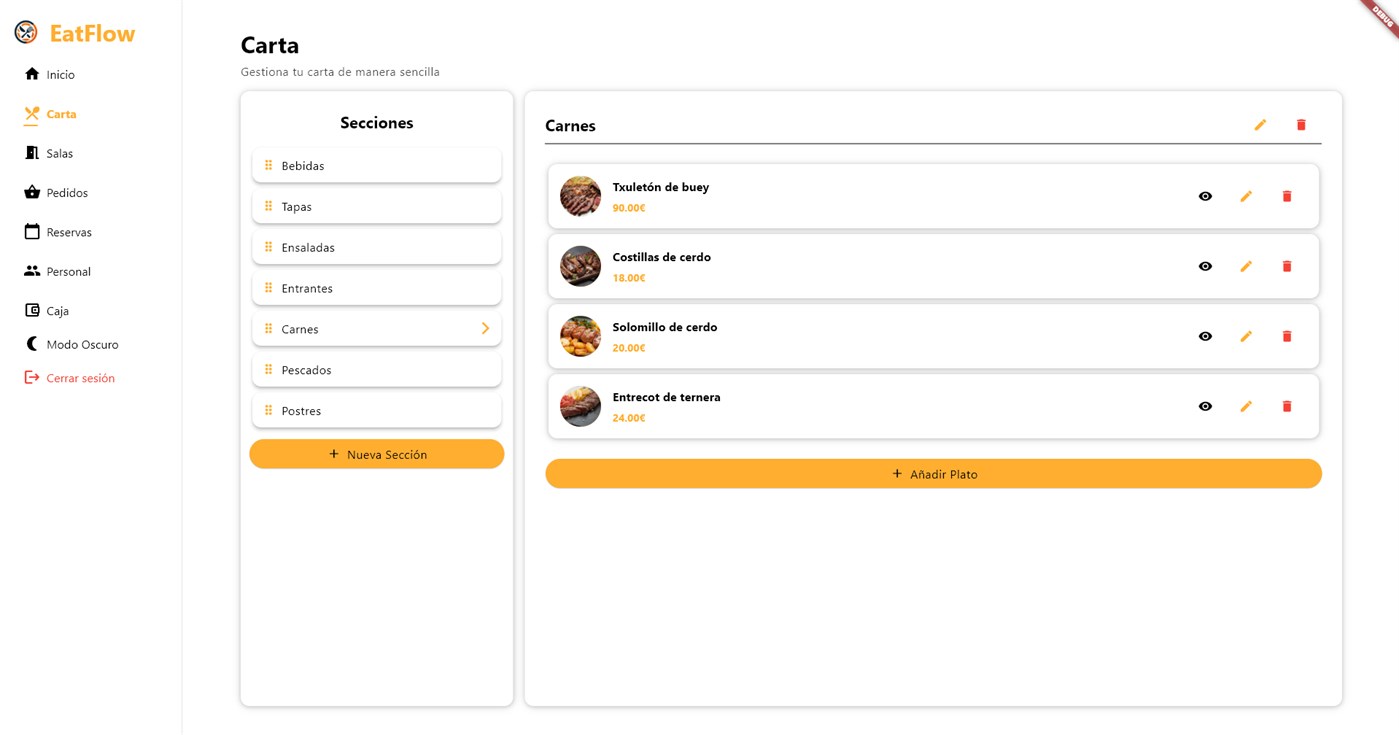This screenshot has height=735, width=1399.
Task: Open Caja in the sidebar
Action: (46, 311)
